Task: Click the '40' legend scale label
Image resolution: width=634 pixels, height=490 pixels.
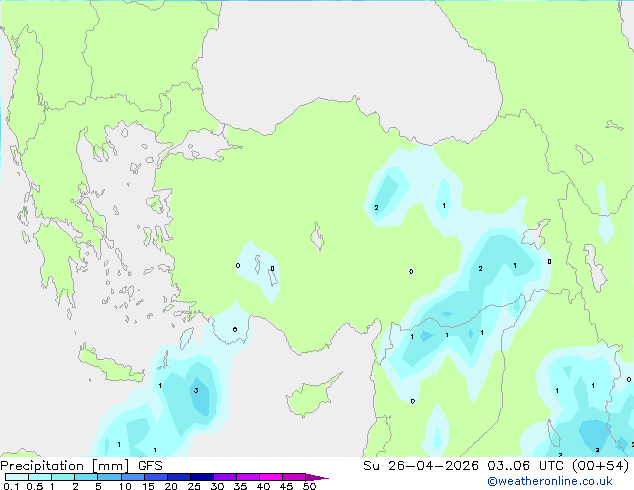Action: (x=264, y=486)
